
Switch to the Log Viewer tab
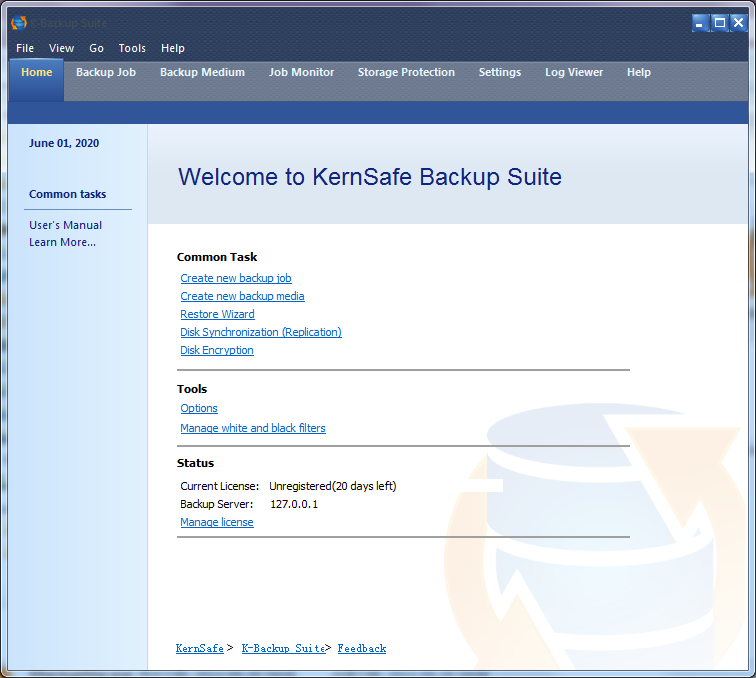[x=574, y=72]
